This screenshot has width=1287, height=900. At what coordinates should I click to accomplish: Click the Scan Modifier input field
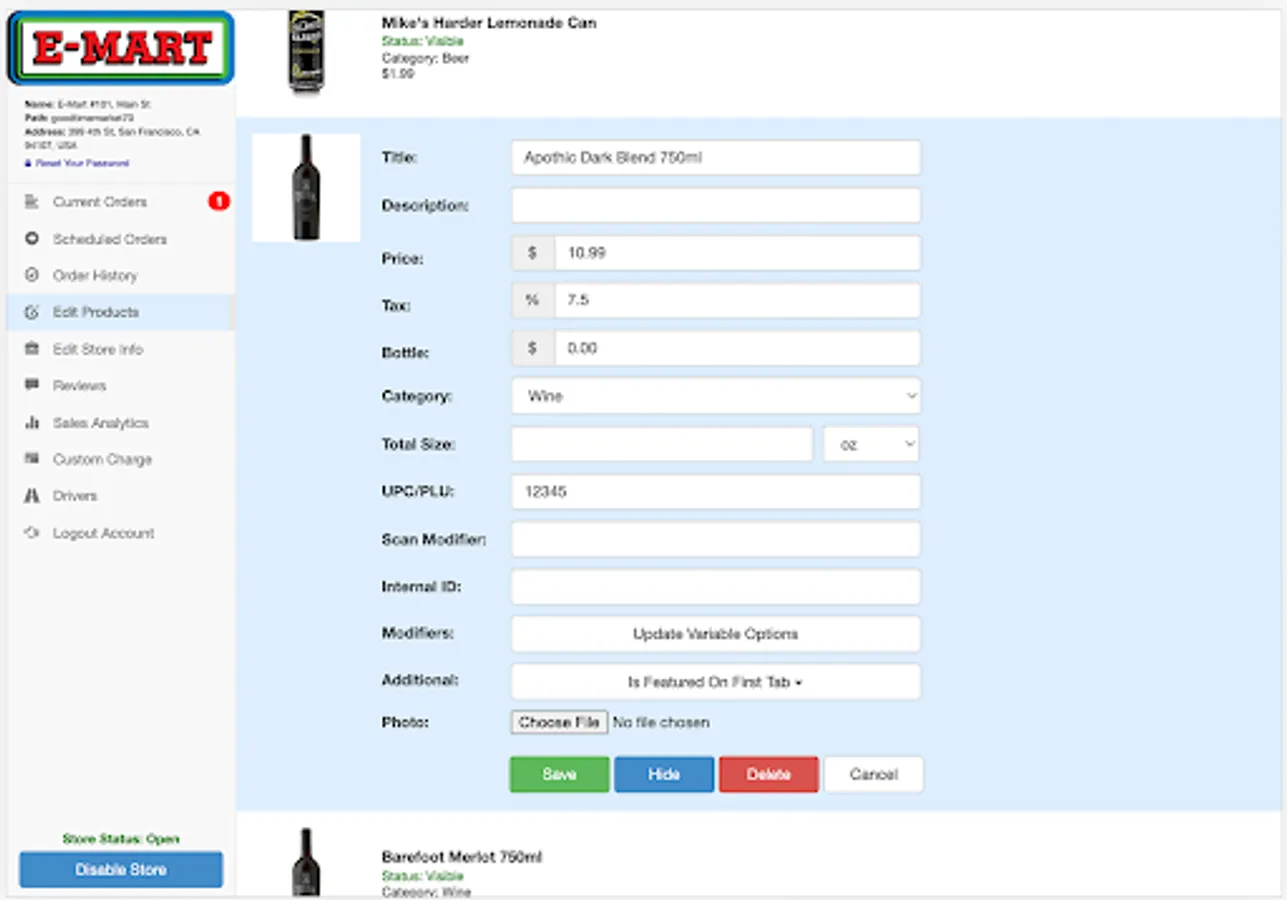(x=716, y=540)
